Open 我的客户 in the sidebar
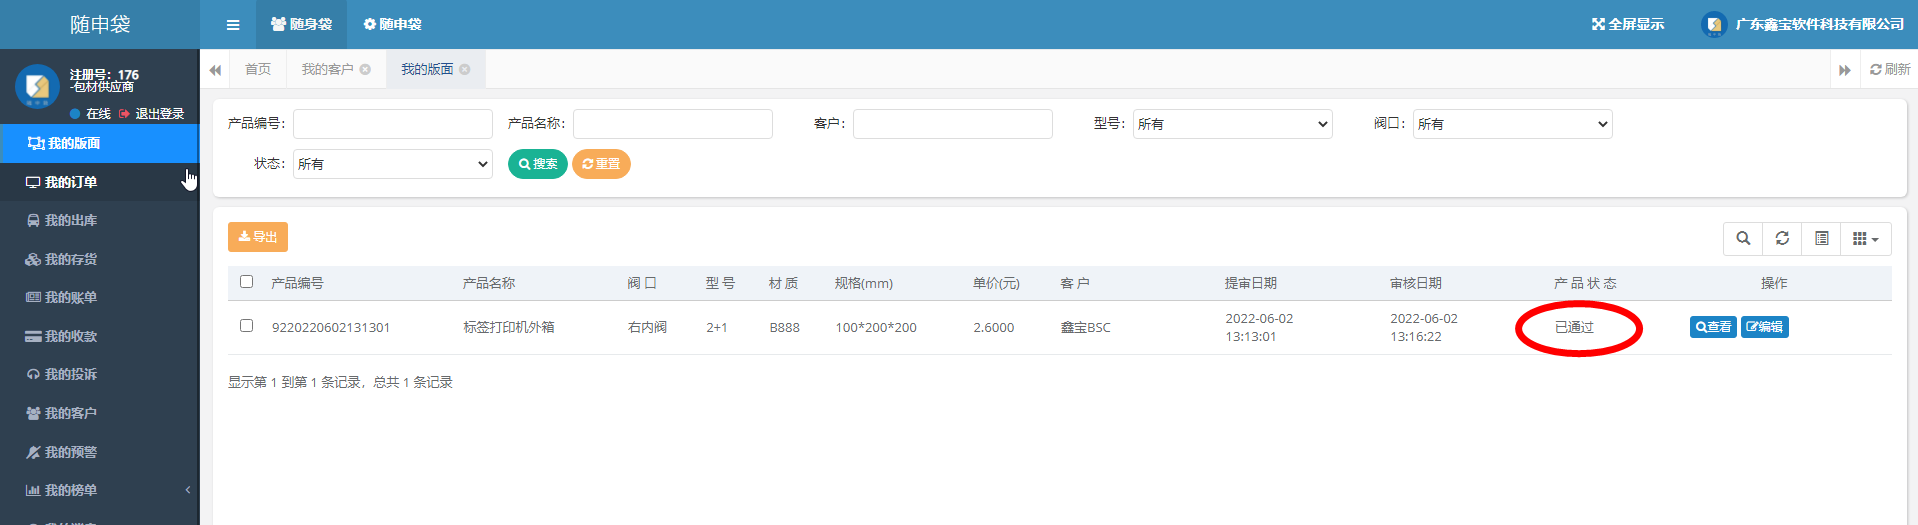 (x=99, y=413)
